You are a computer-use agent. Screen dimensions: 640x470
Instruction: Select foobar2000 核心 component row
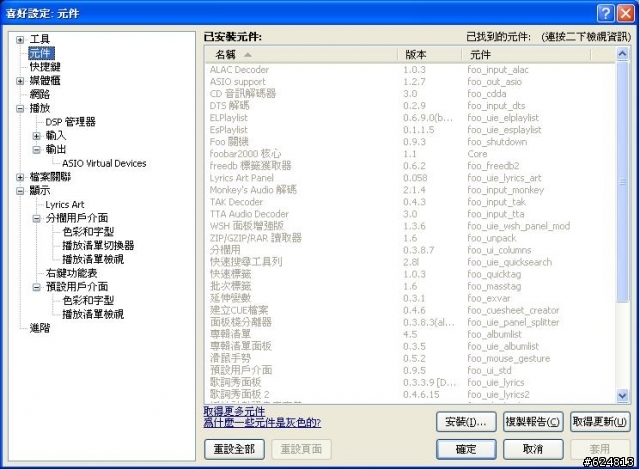(x=410, y=154)
